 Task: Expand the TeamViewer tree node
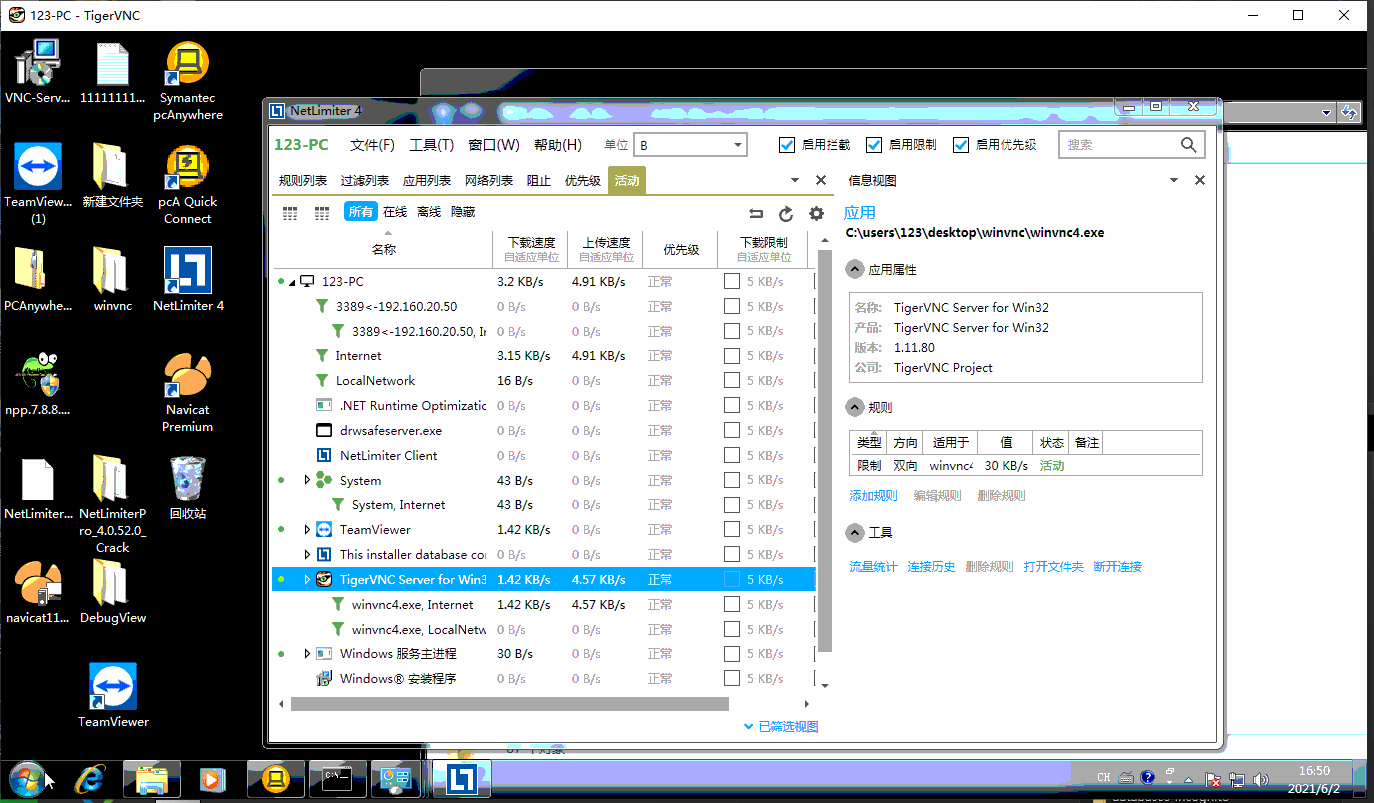coord(308,529)
